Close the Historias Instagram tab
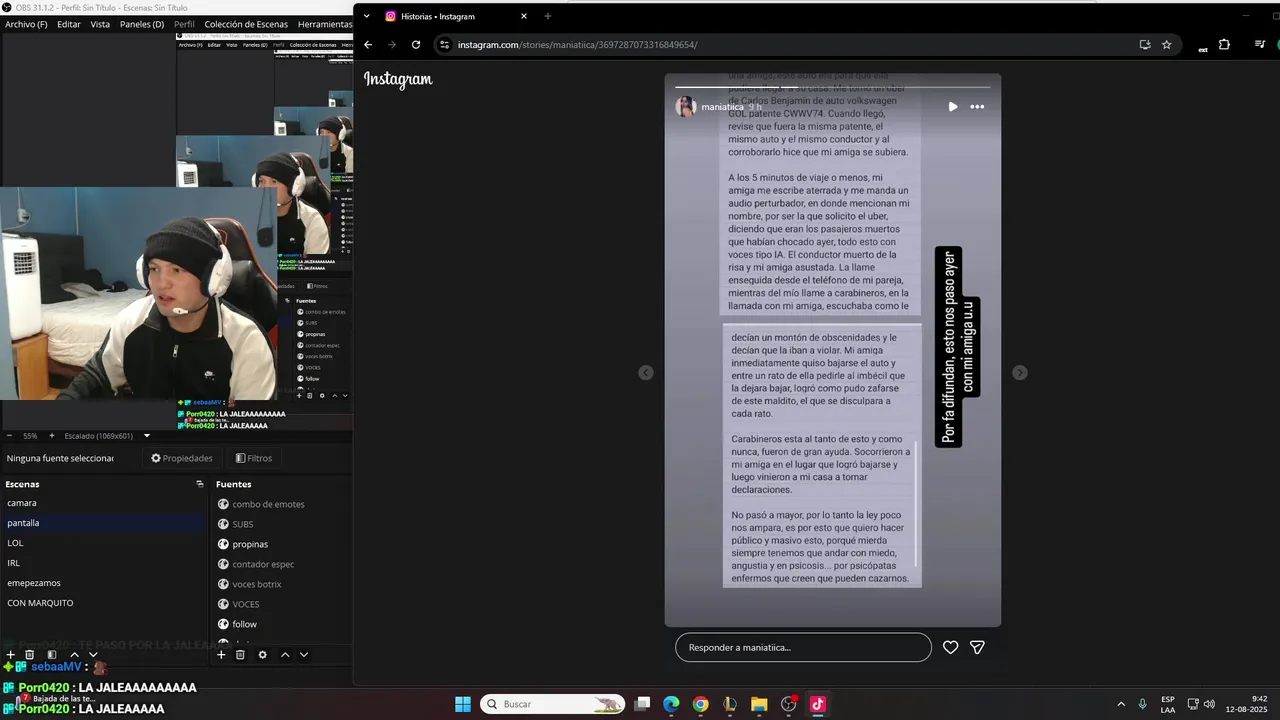The width and height of the screenshot is (1280, 720). tap(524, 16)
